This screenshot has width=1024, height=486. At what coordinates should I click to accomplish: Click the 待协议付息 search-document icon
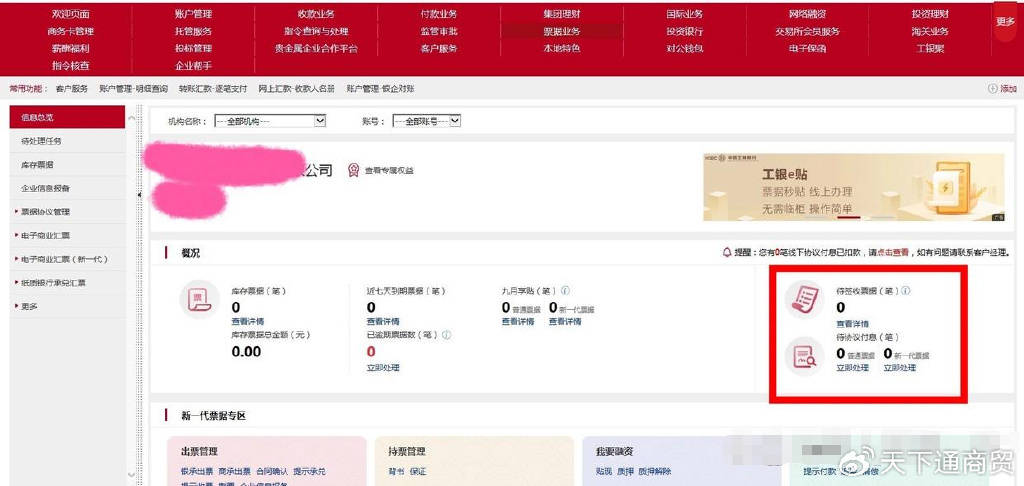point(803,355)
